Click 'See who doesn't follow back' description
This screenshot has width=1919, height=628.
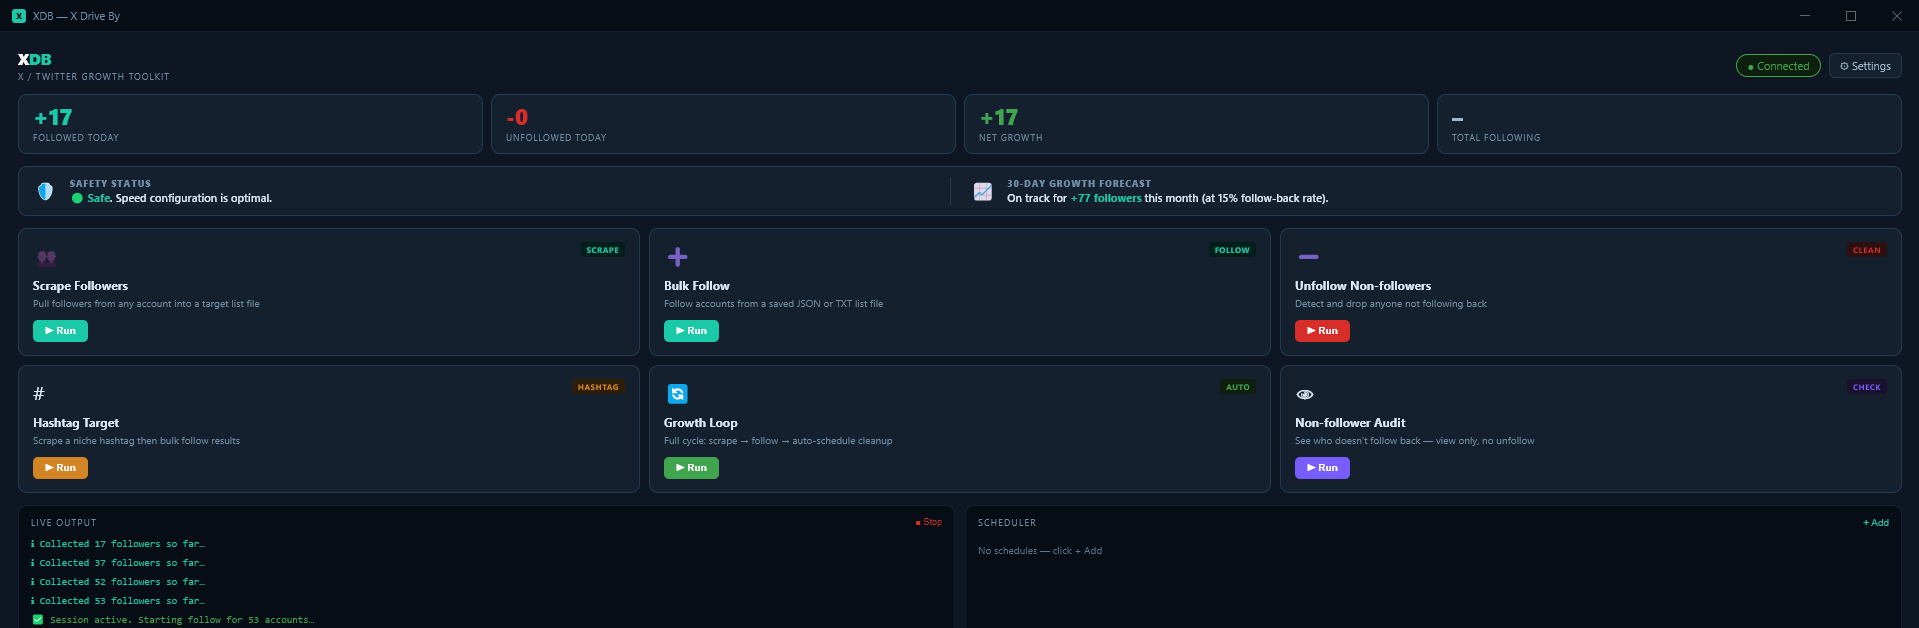pyautogui.click(x=1414, y=441)
